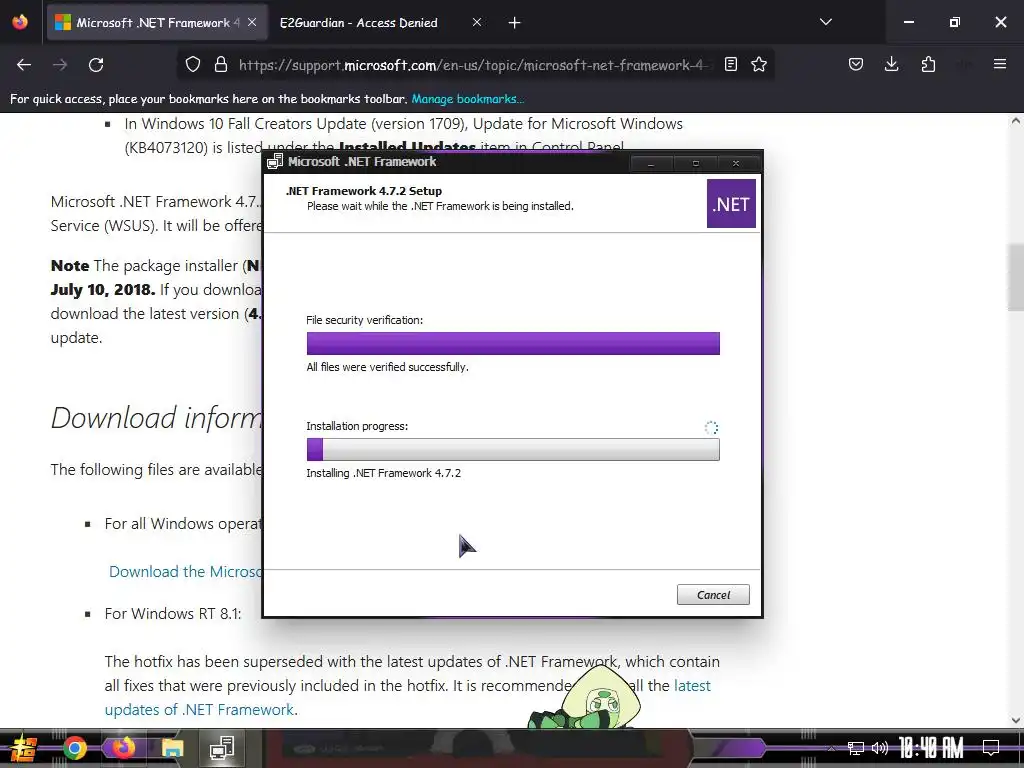
Task: Click the installer title bar icon
Action: click(x=275, y=162)
